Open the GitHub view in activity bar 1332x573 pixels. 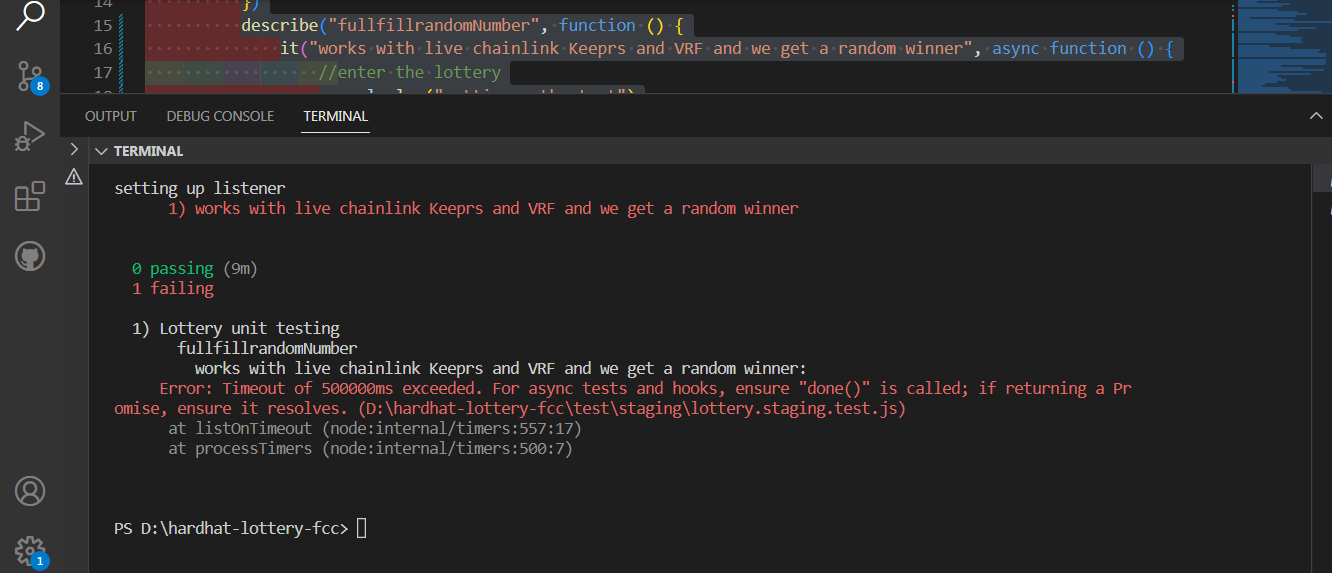click(30, 256)
